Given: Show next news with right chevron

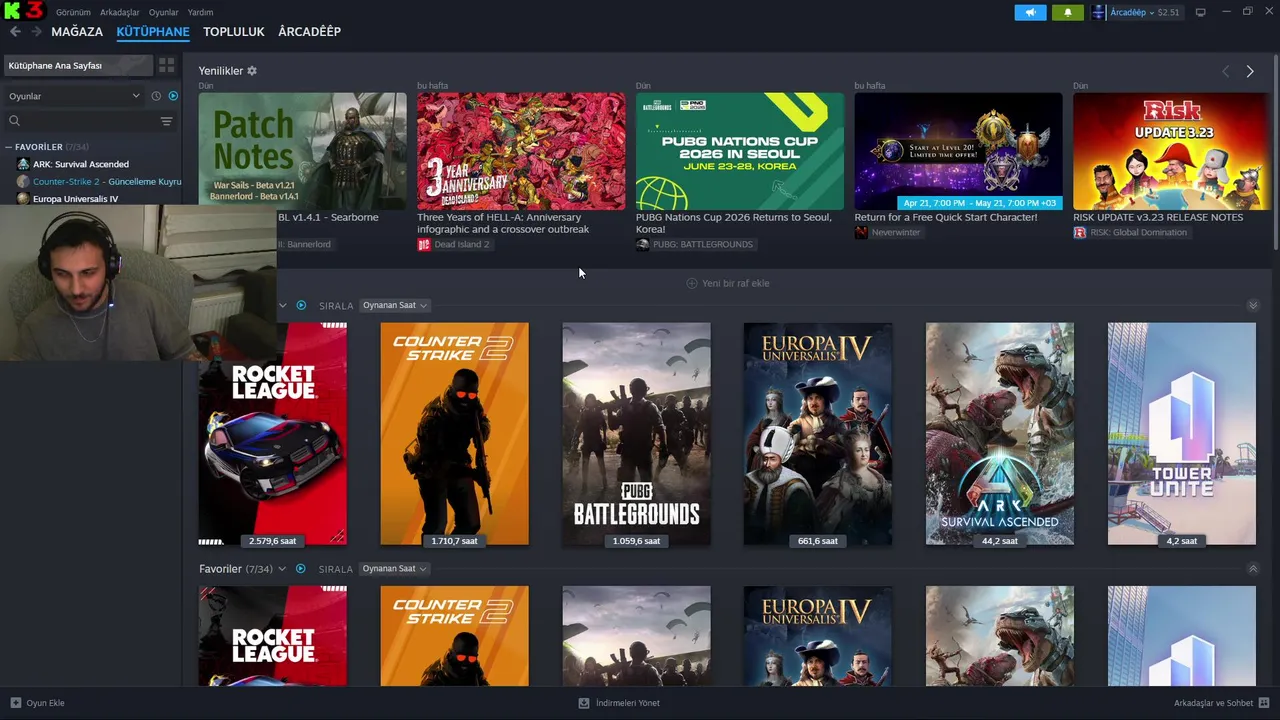Looking at the screenshot, I should click(x=1250, y=71).
